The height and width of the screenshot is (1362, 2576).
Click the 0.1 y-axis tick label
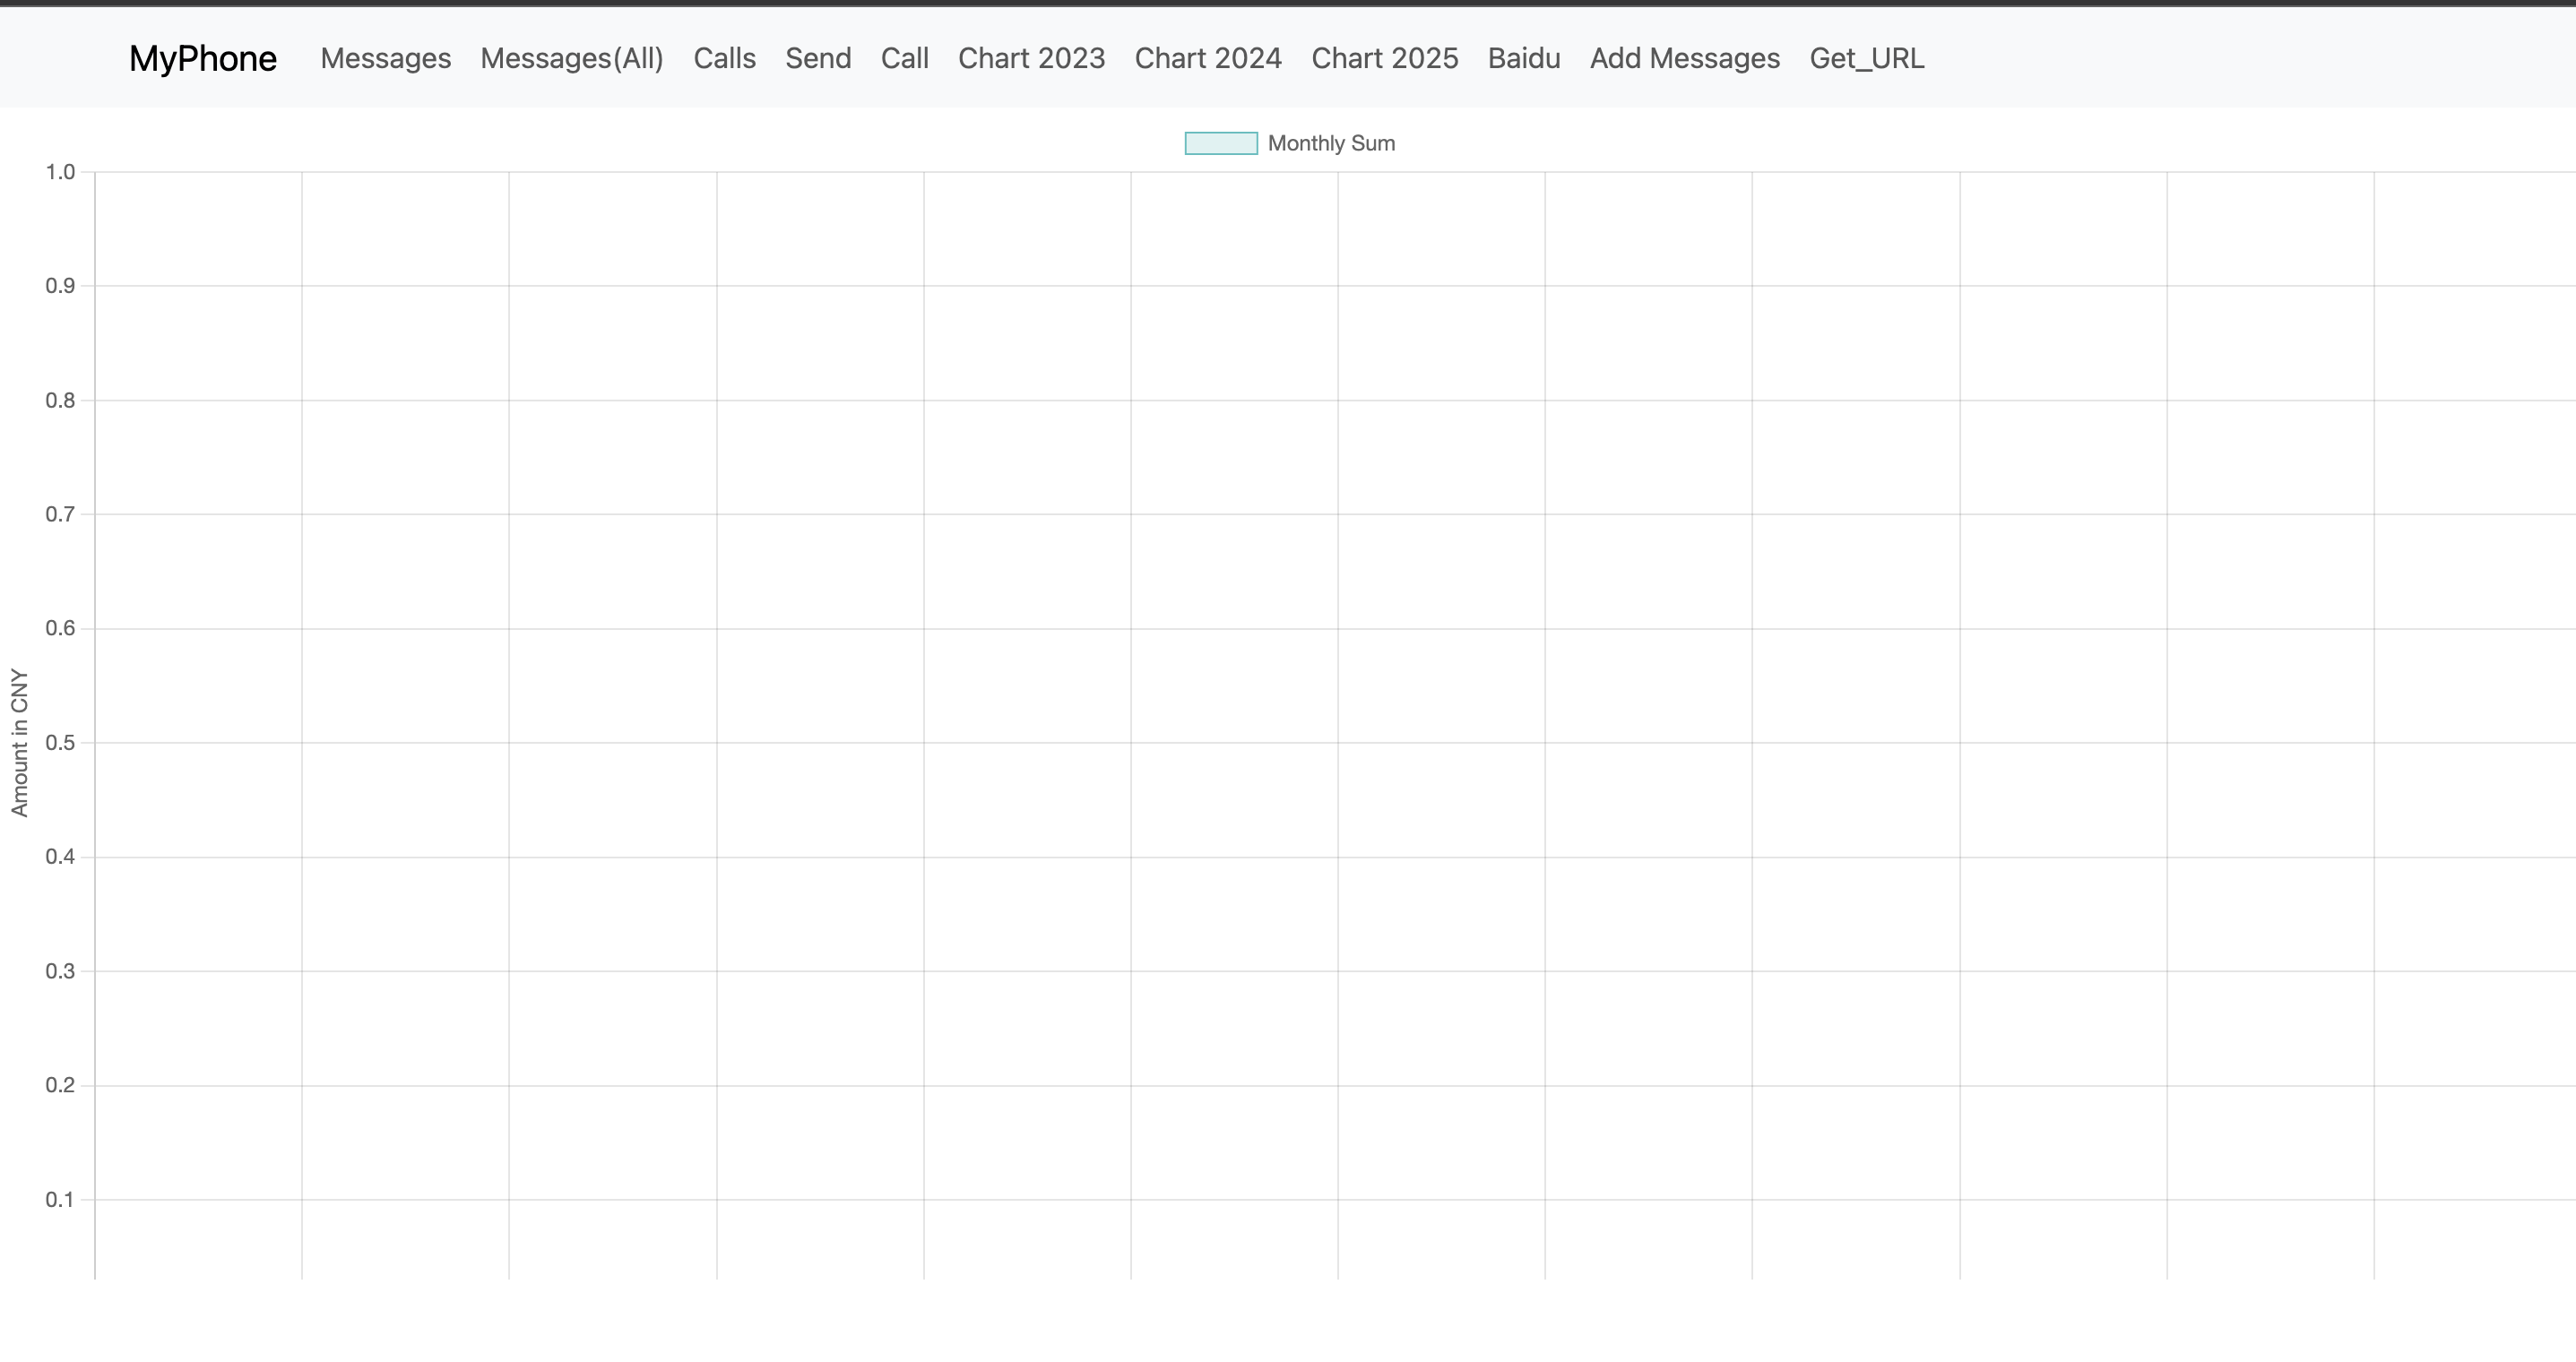click(x=60, y=1199)
